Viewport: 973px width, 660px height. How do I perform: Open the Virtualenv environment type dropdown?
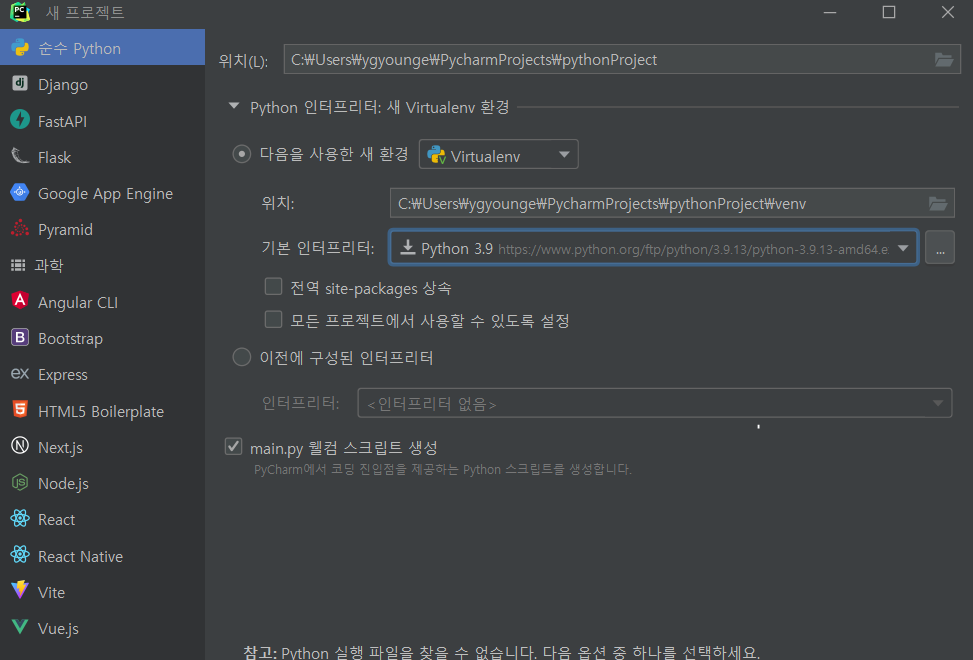pyautogui.click(x=498, y=154)
